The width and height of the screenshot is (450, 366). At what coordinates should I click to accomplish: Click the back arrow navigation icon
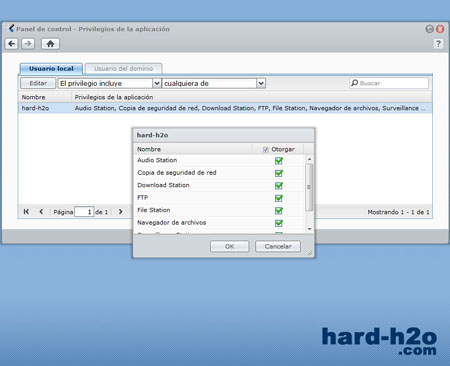[12, 44]
